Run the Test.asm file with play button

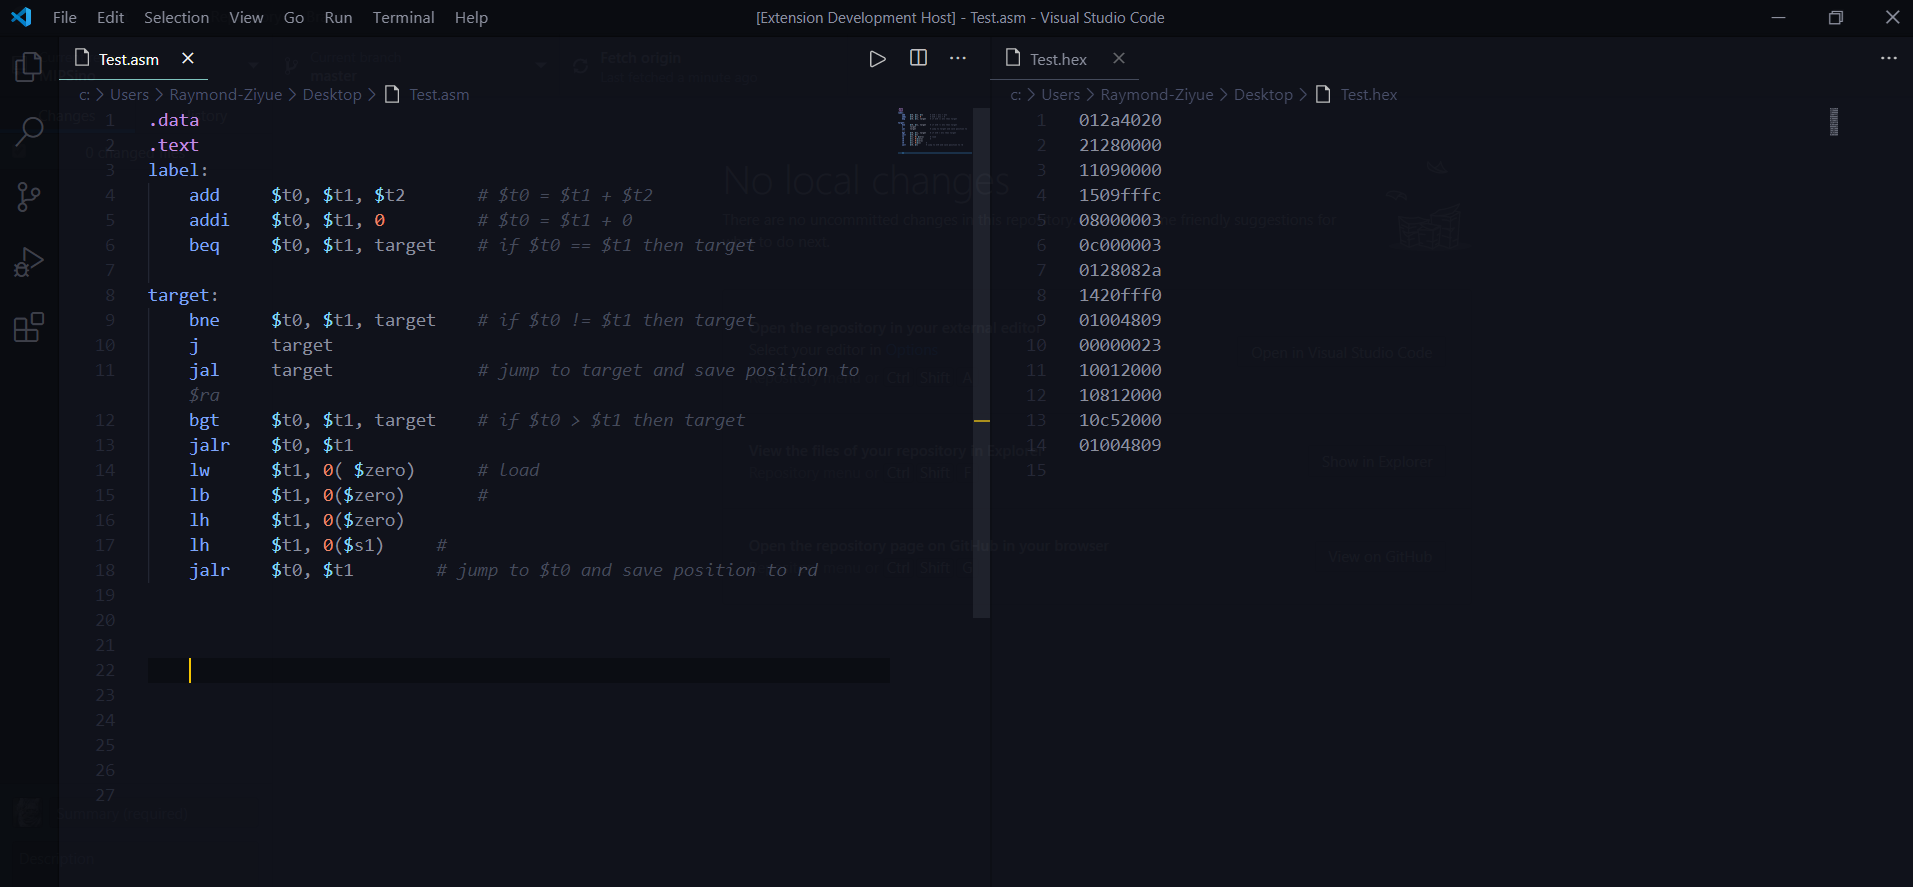877,59
